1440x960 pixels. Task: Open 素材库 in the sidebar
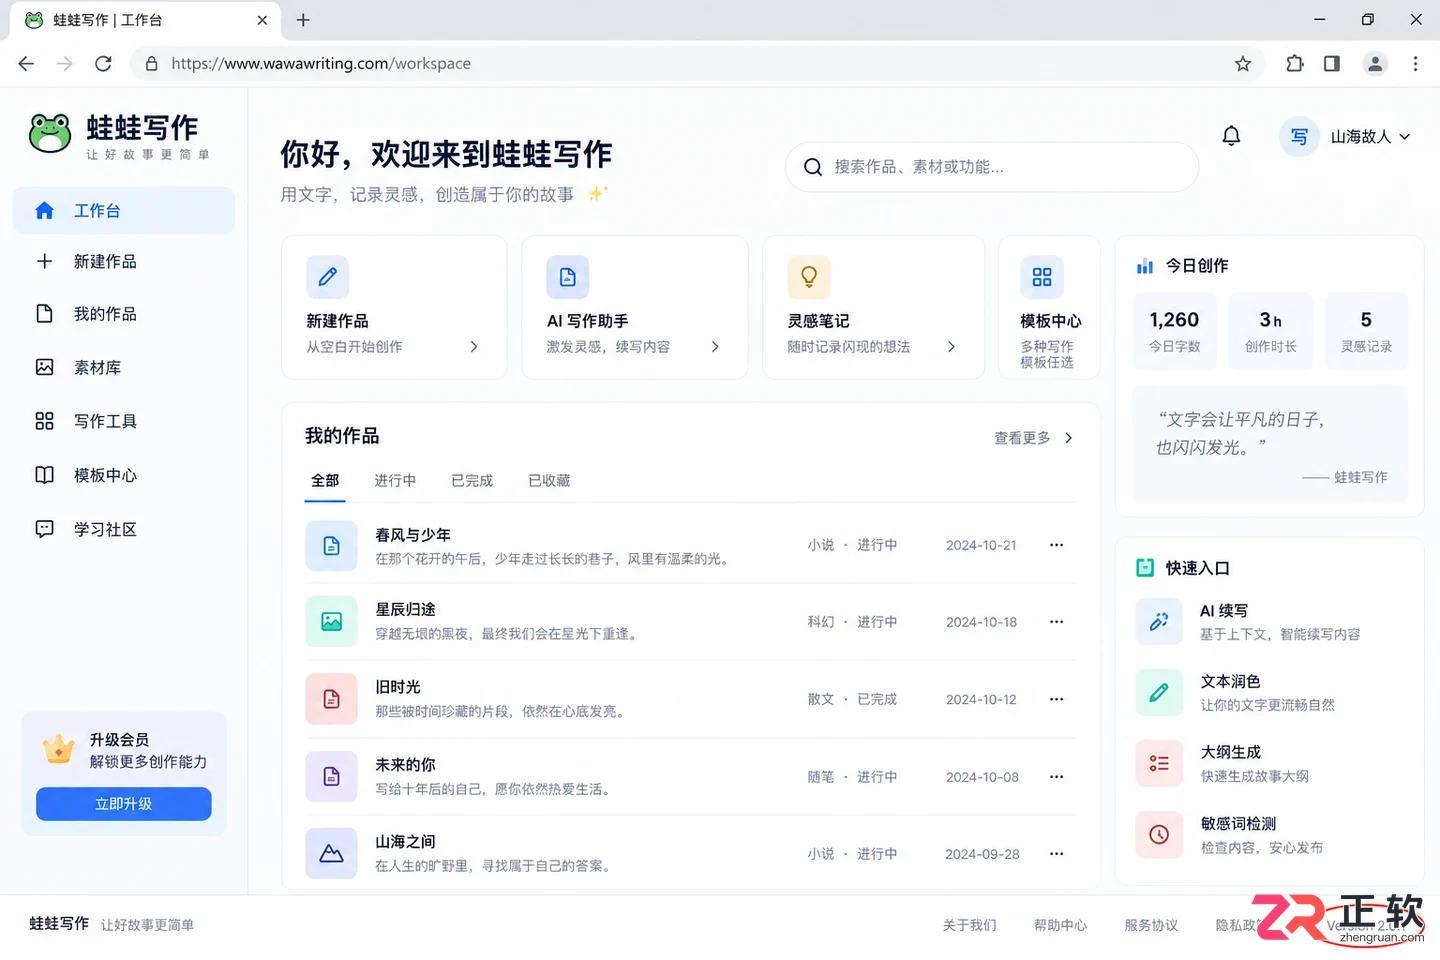pos(124,368)
